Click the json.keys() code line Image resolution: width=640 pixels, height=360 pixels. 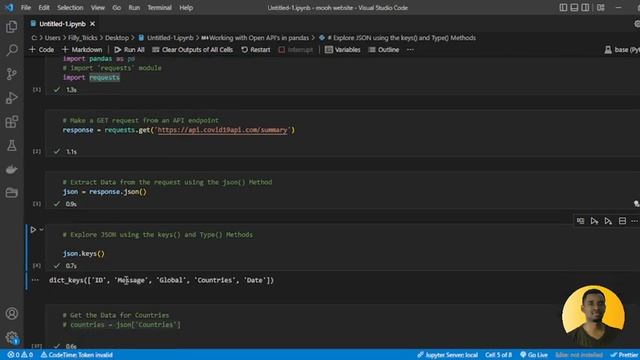coord(84,253)
